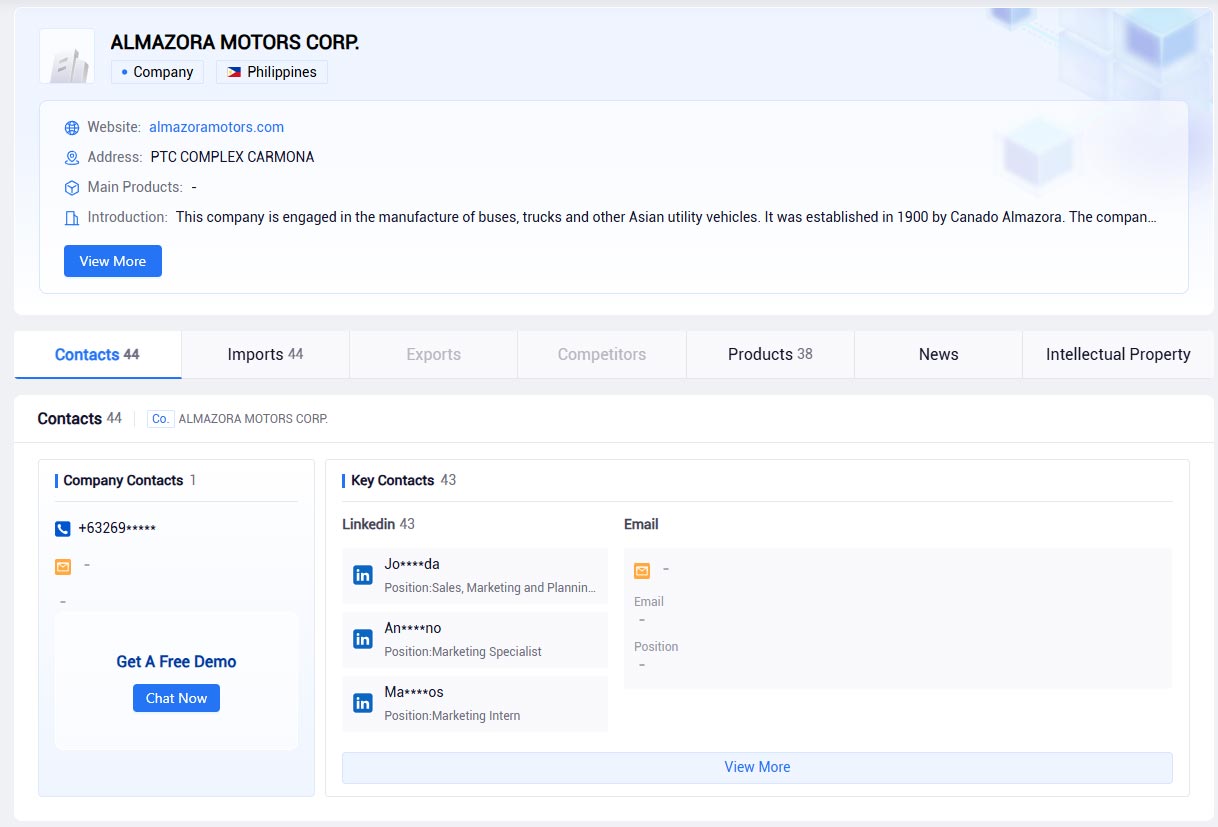Image resolution: width=1218 pixels, height=827 pixels.
Task: Click the globe icon beside Website
Action: click(x=72, y=128)
